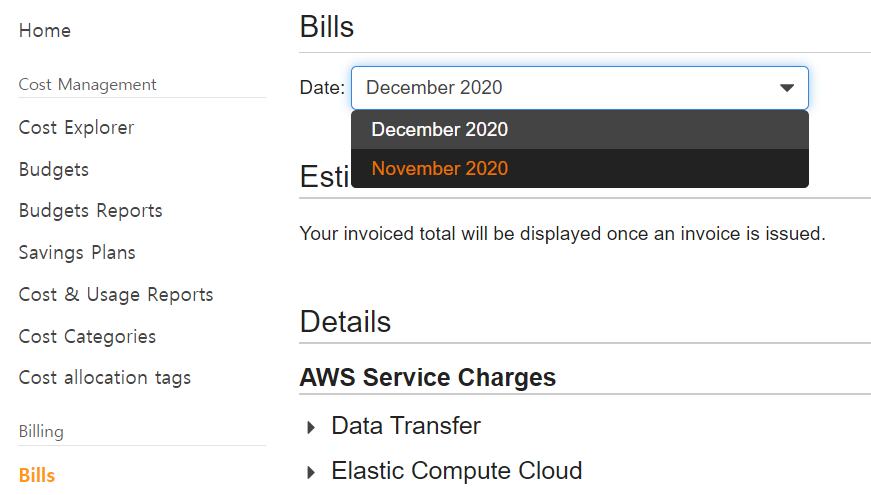
Task: Navigate to the Budgets page
Action: (x=54, y=170)
